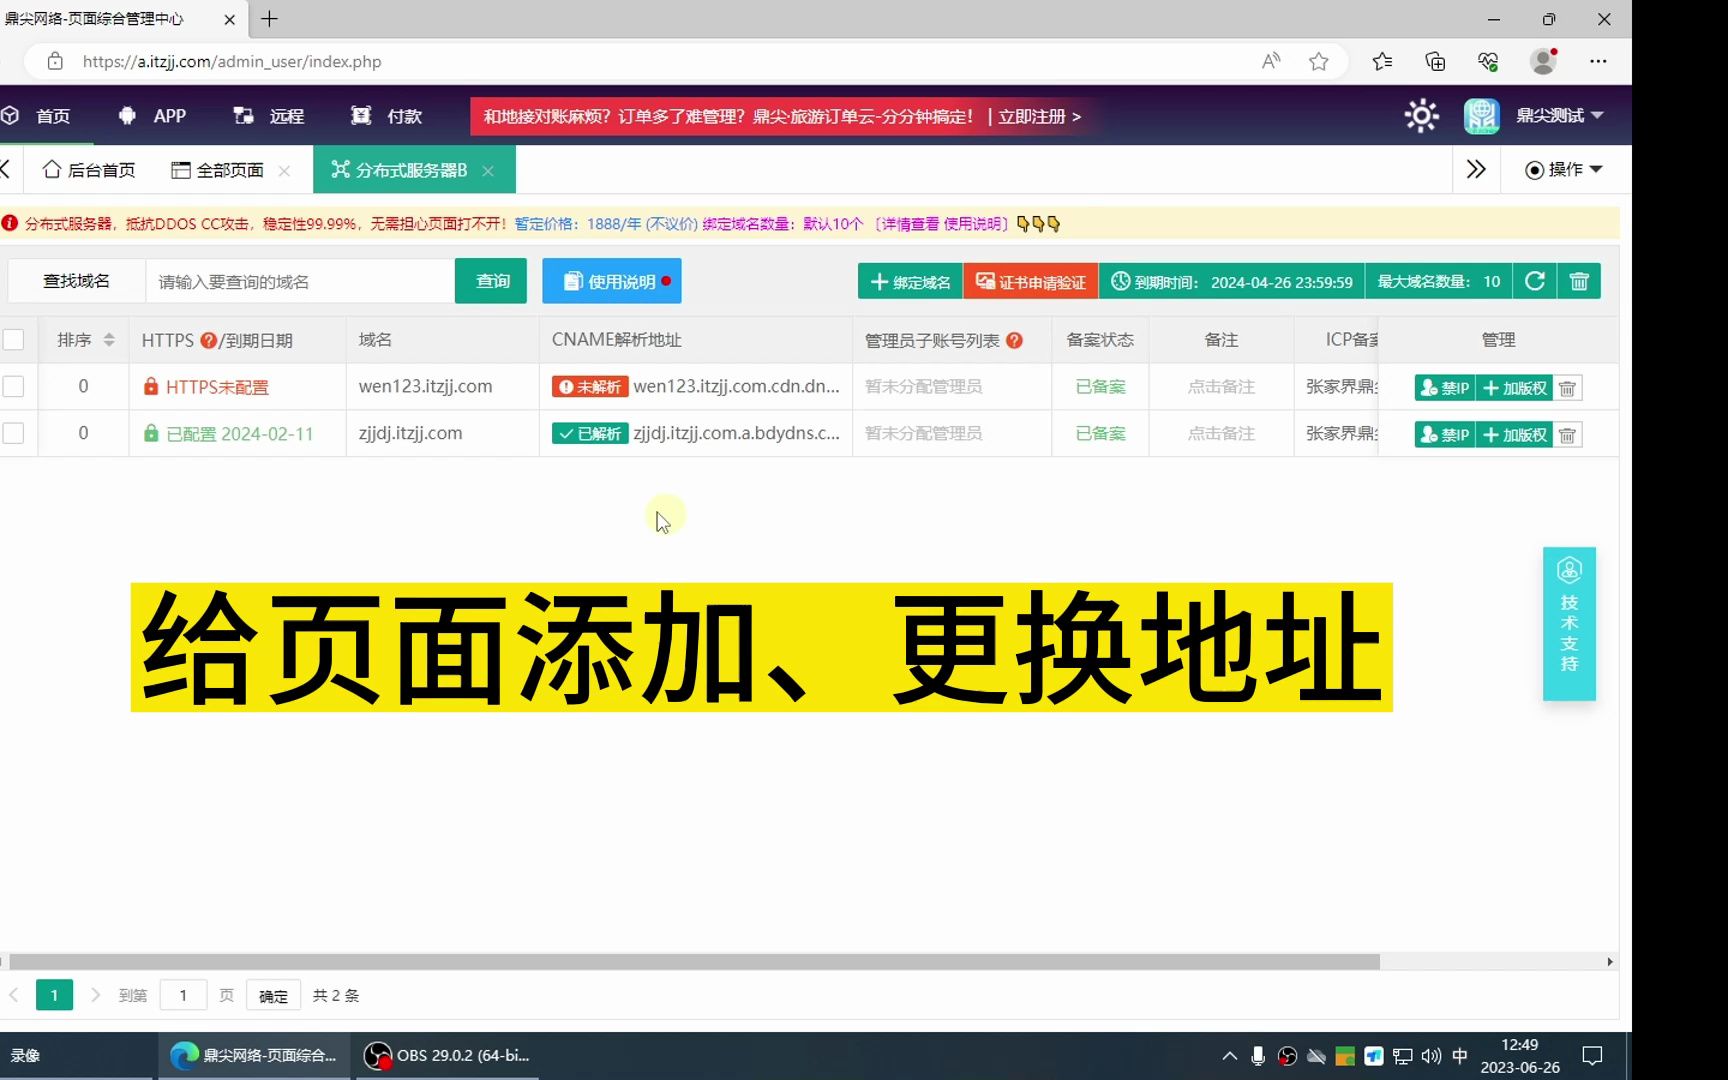Click 加版权 for zjjdj.itzjj.com row
Viewport: 1728px width, 1080px height.
[x=1514, y=435]
